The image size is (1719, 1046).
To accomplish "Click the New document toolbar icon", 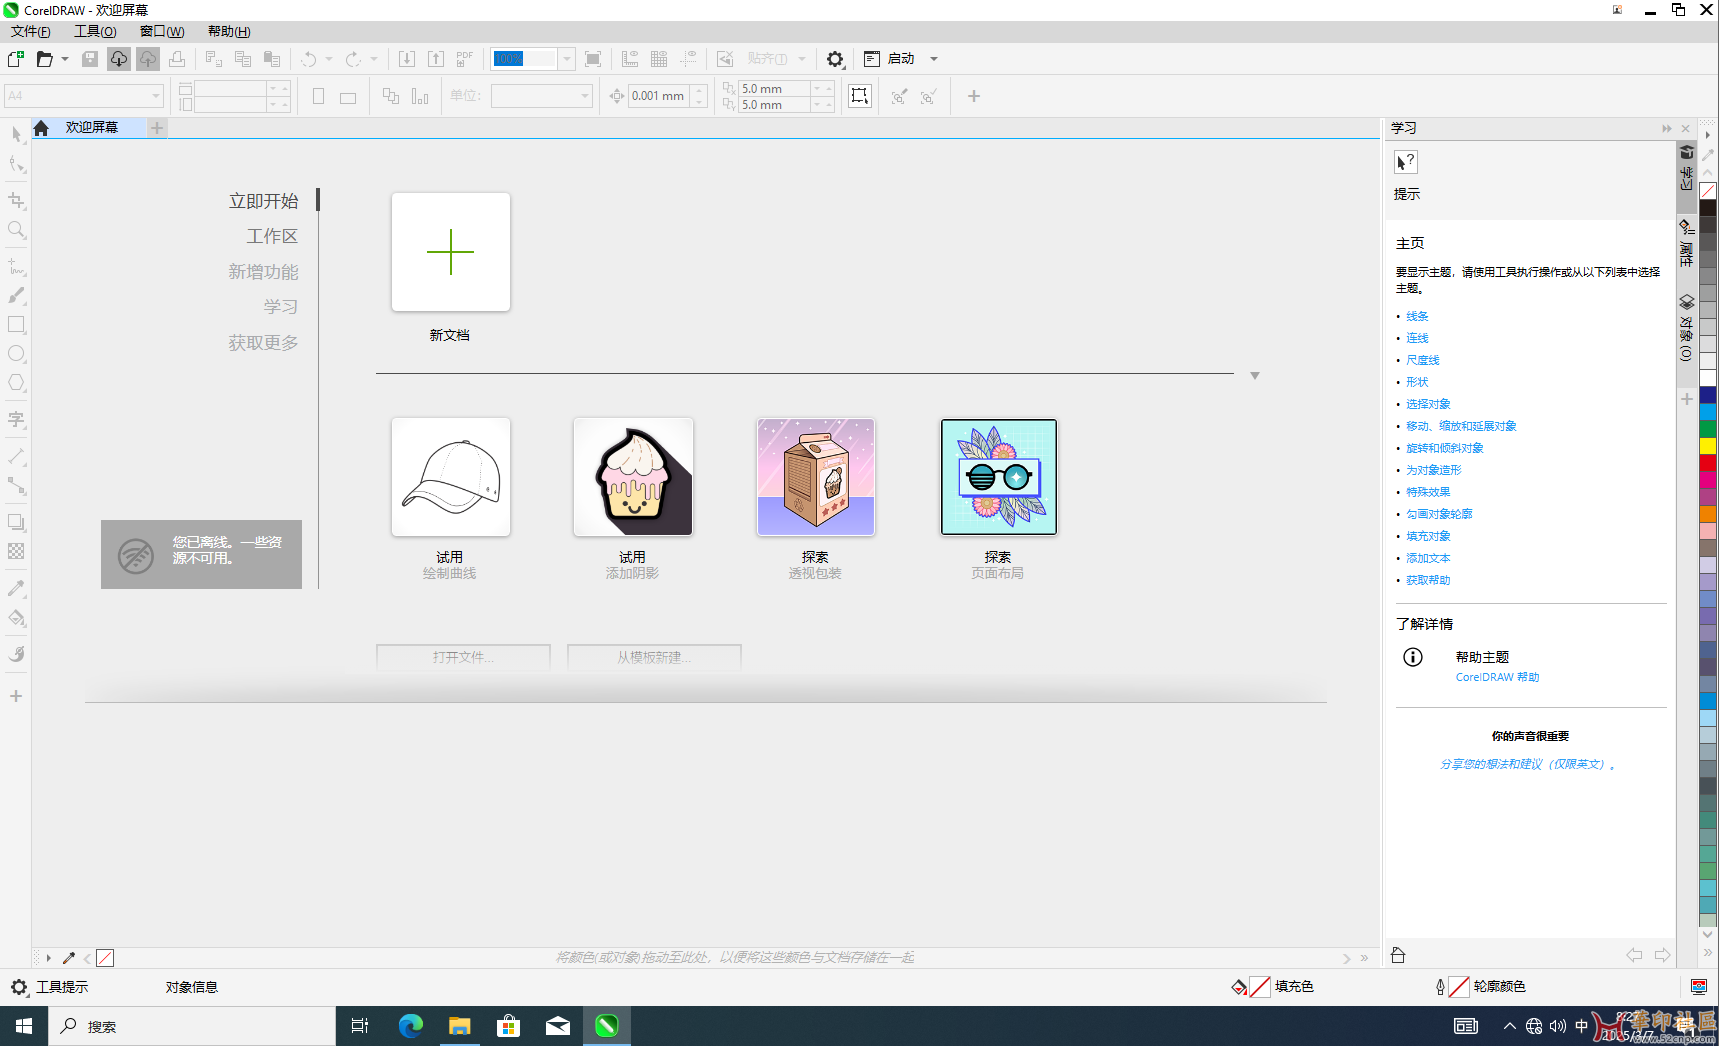I will coord(16,59).
